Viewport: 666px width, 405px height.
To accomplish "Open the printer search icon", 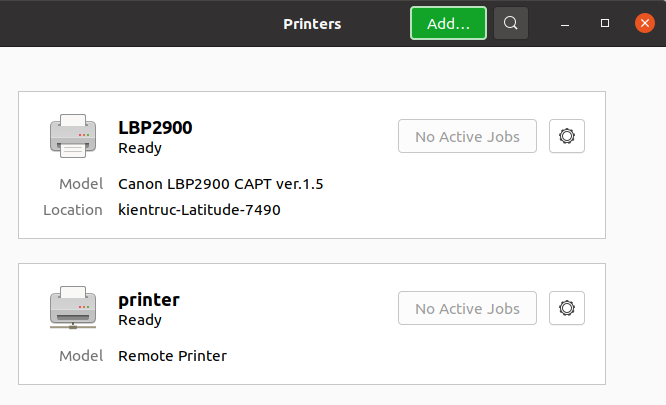I will 511,23.
